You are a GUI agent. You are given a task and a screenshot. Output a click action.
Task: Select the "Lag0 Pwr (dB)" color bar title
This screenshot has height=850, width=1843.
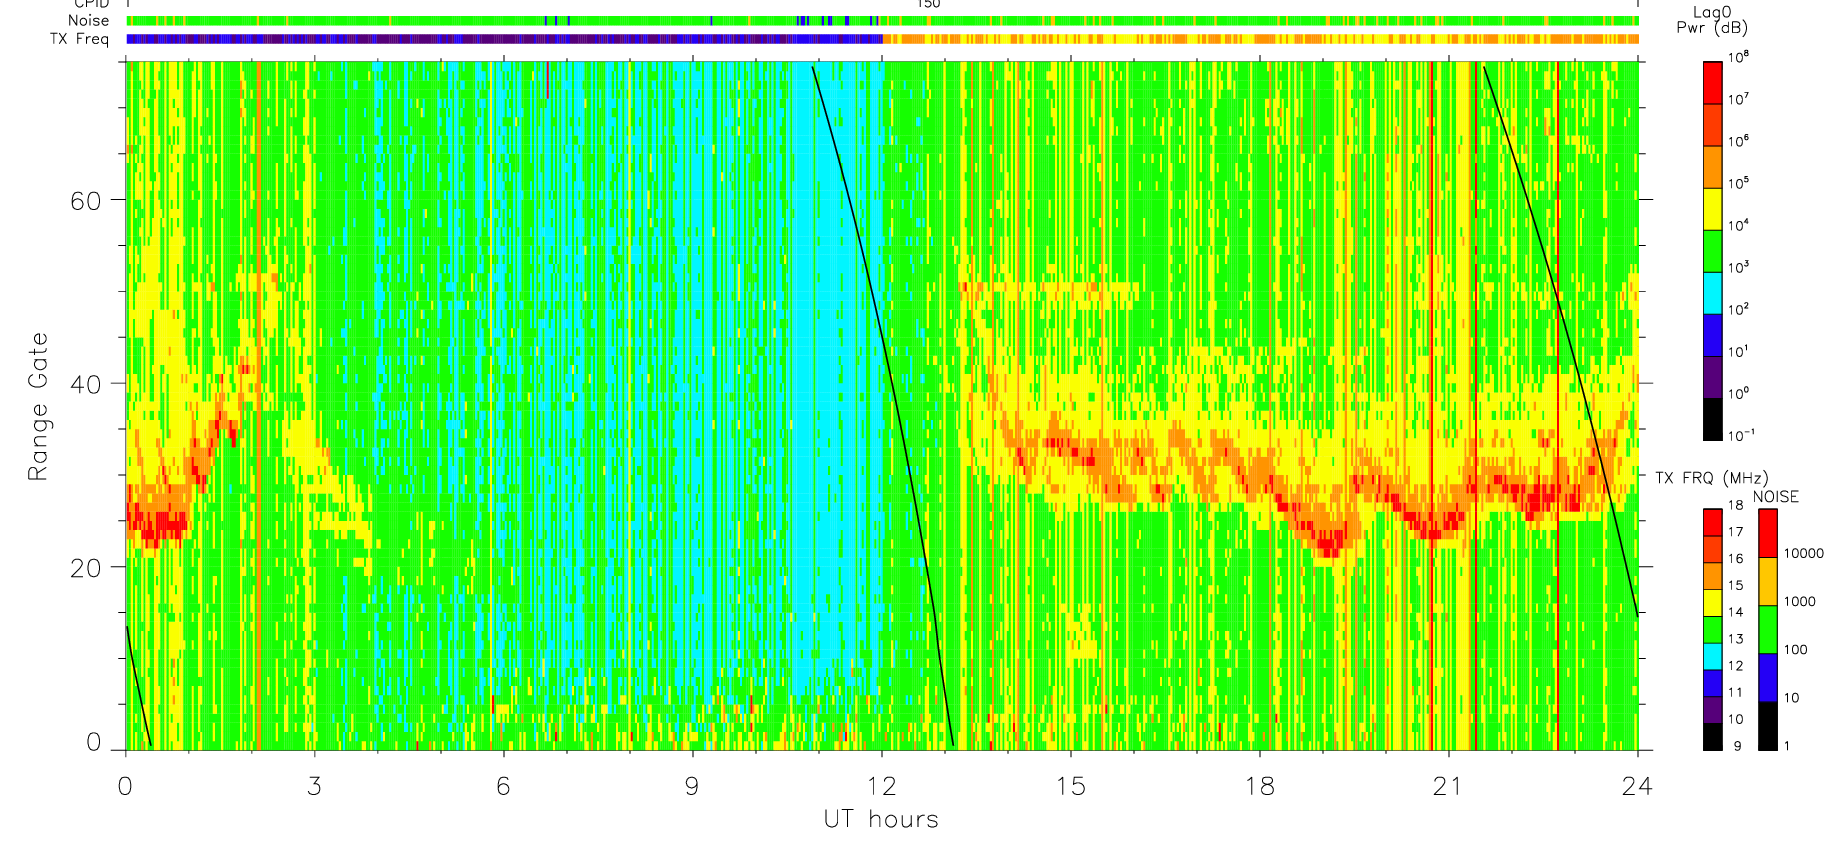(x=1712, y=20)
